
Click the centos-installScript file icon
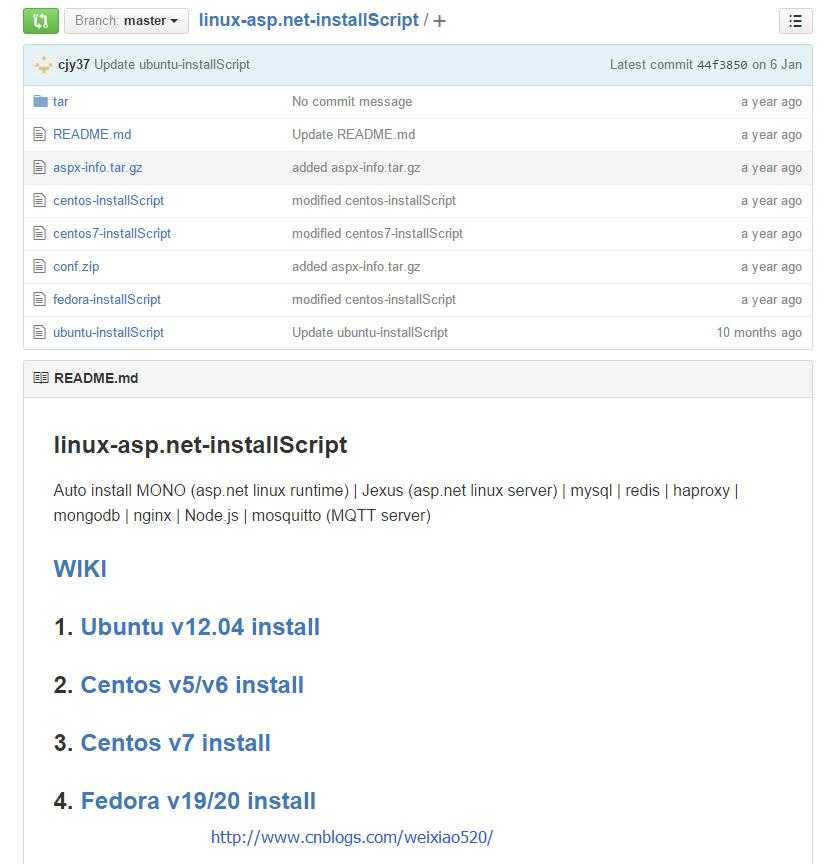click(x=40, y=201)
